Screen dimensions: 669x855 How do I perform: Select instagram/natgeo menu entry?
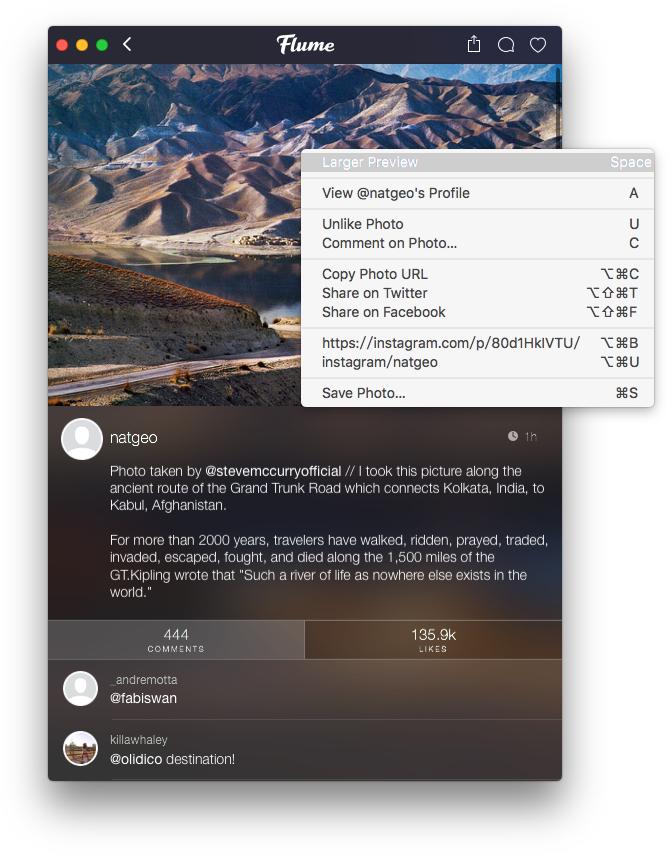477,362
